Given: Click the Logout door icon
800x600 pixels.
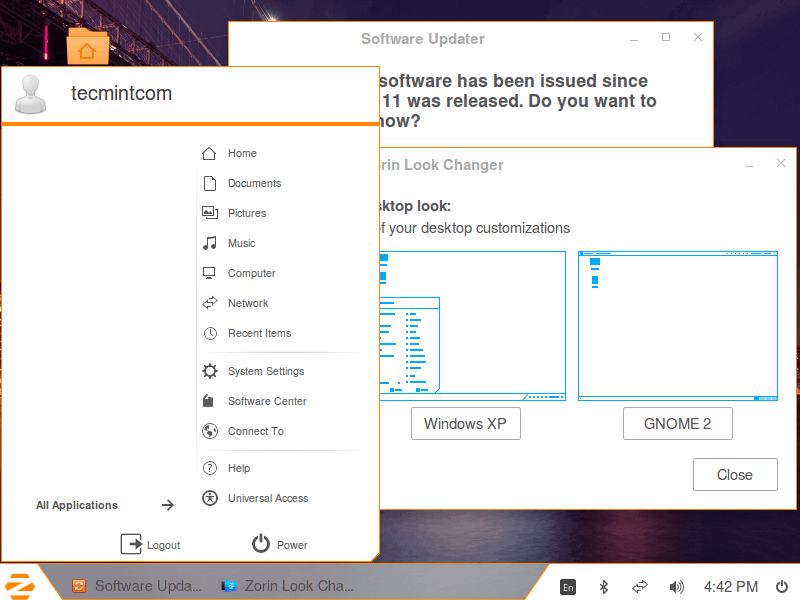Looking at the screenshot, I should pyautogui.click(x=132, y=544).
